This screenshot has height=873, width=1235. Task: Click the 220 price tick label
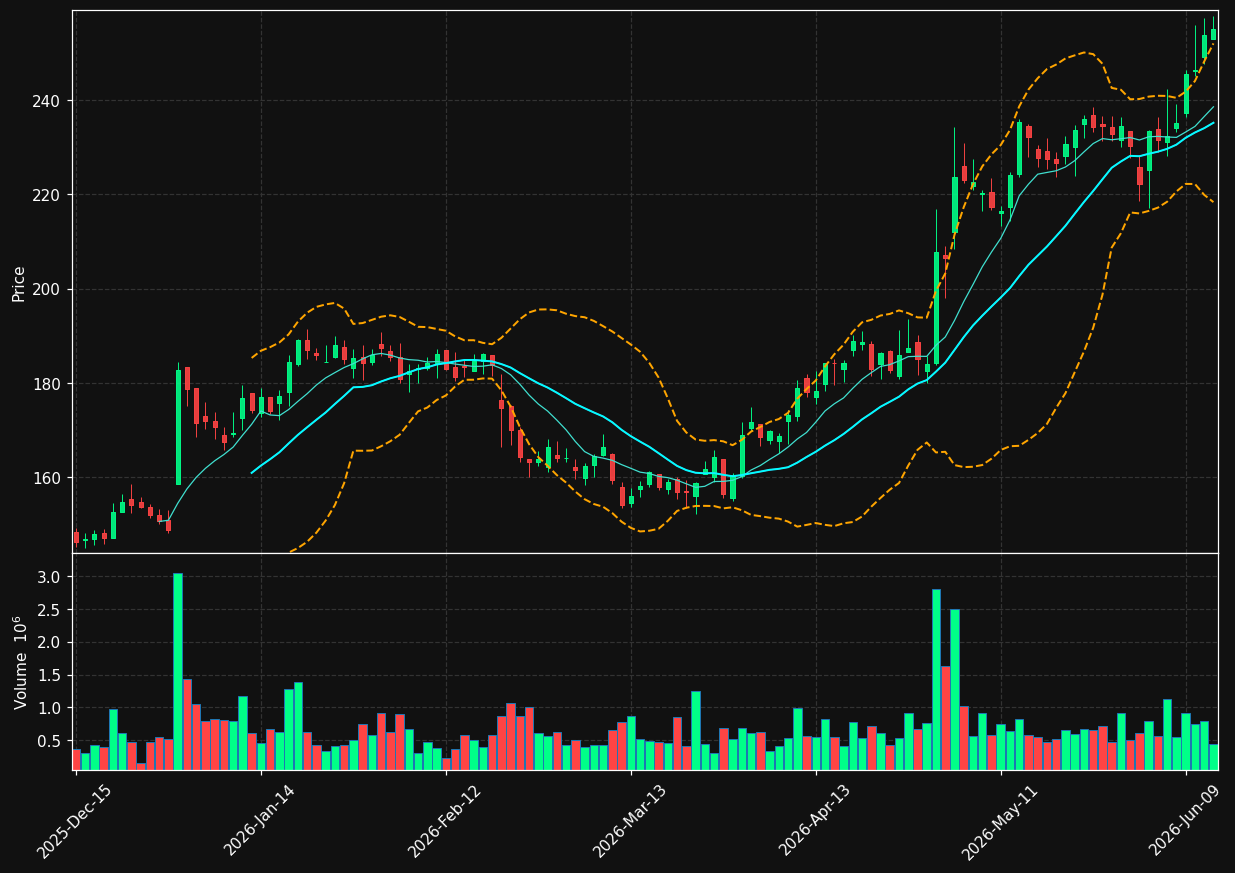[49, 195]
